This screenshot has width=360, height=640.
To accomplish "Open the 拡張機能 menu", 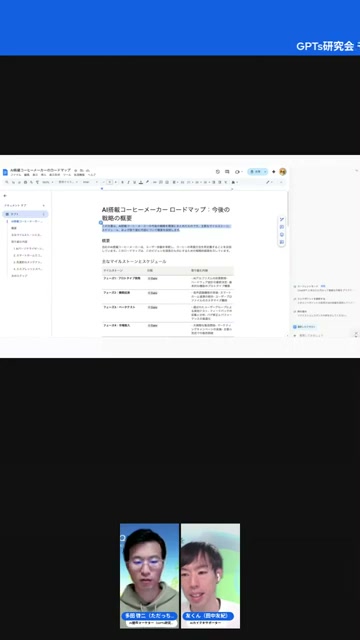I will point(79,175).
